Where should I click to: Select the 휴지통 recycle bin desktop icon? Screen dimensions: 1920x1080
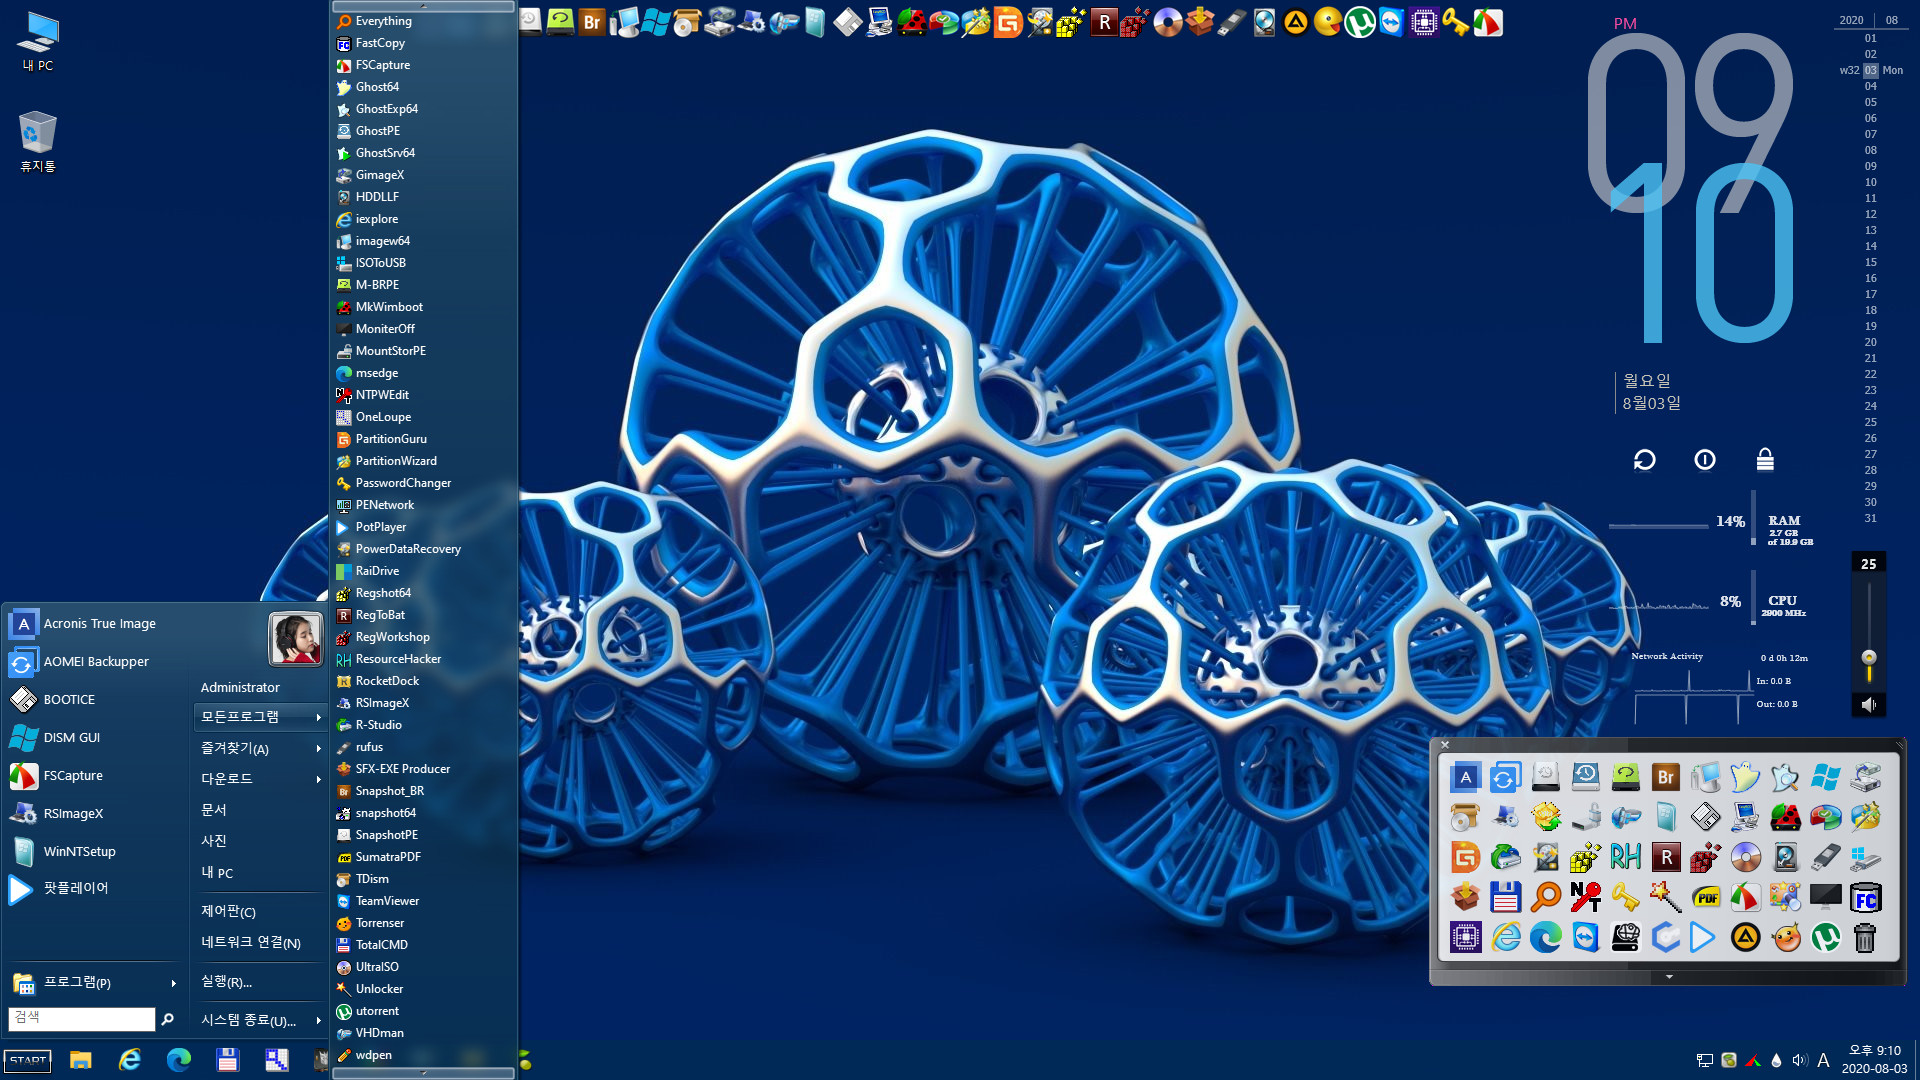[38, 141]
